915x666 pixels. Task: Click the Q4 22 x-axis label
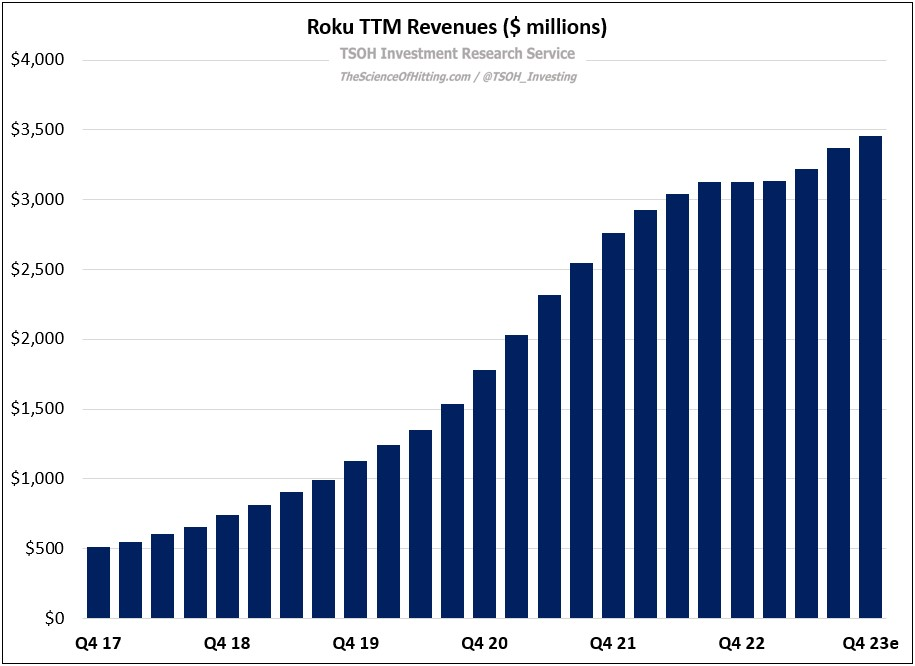click(742, 643)
